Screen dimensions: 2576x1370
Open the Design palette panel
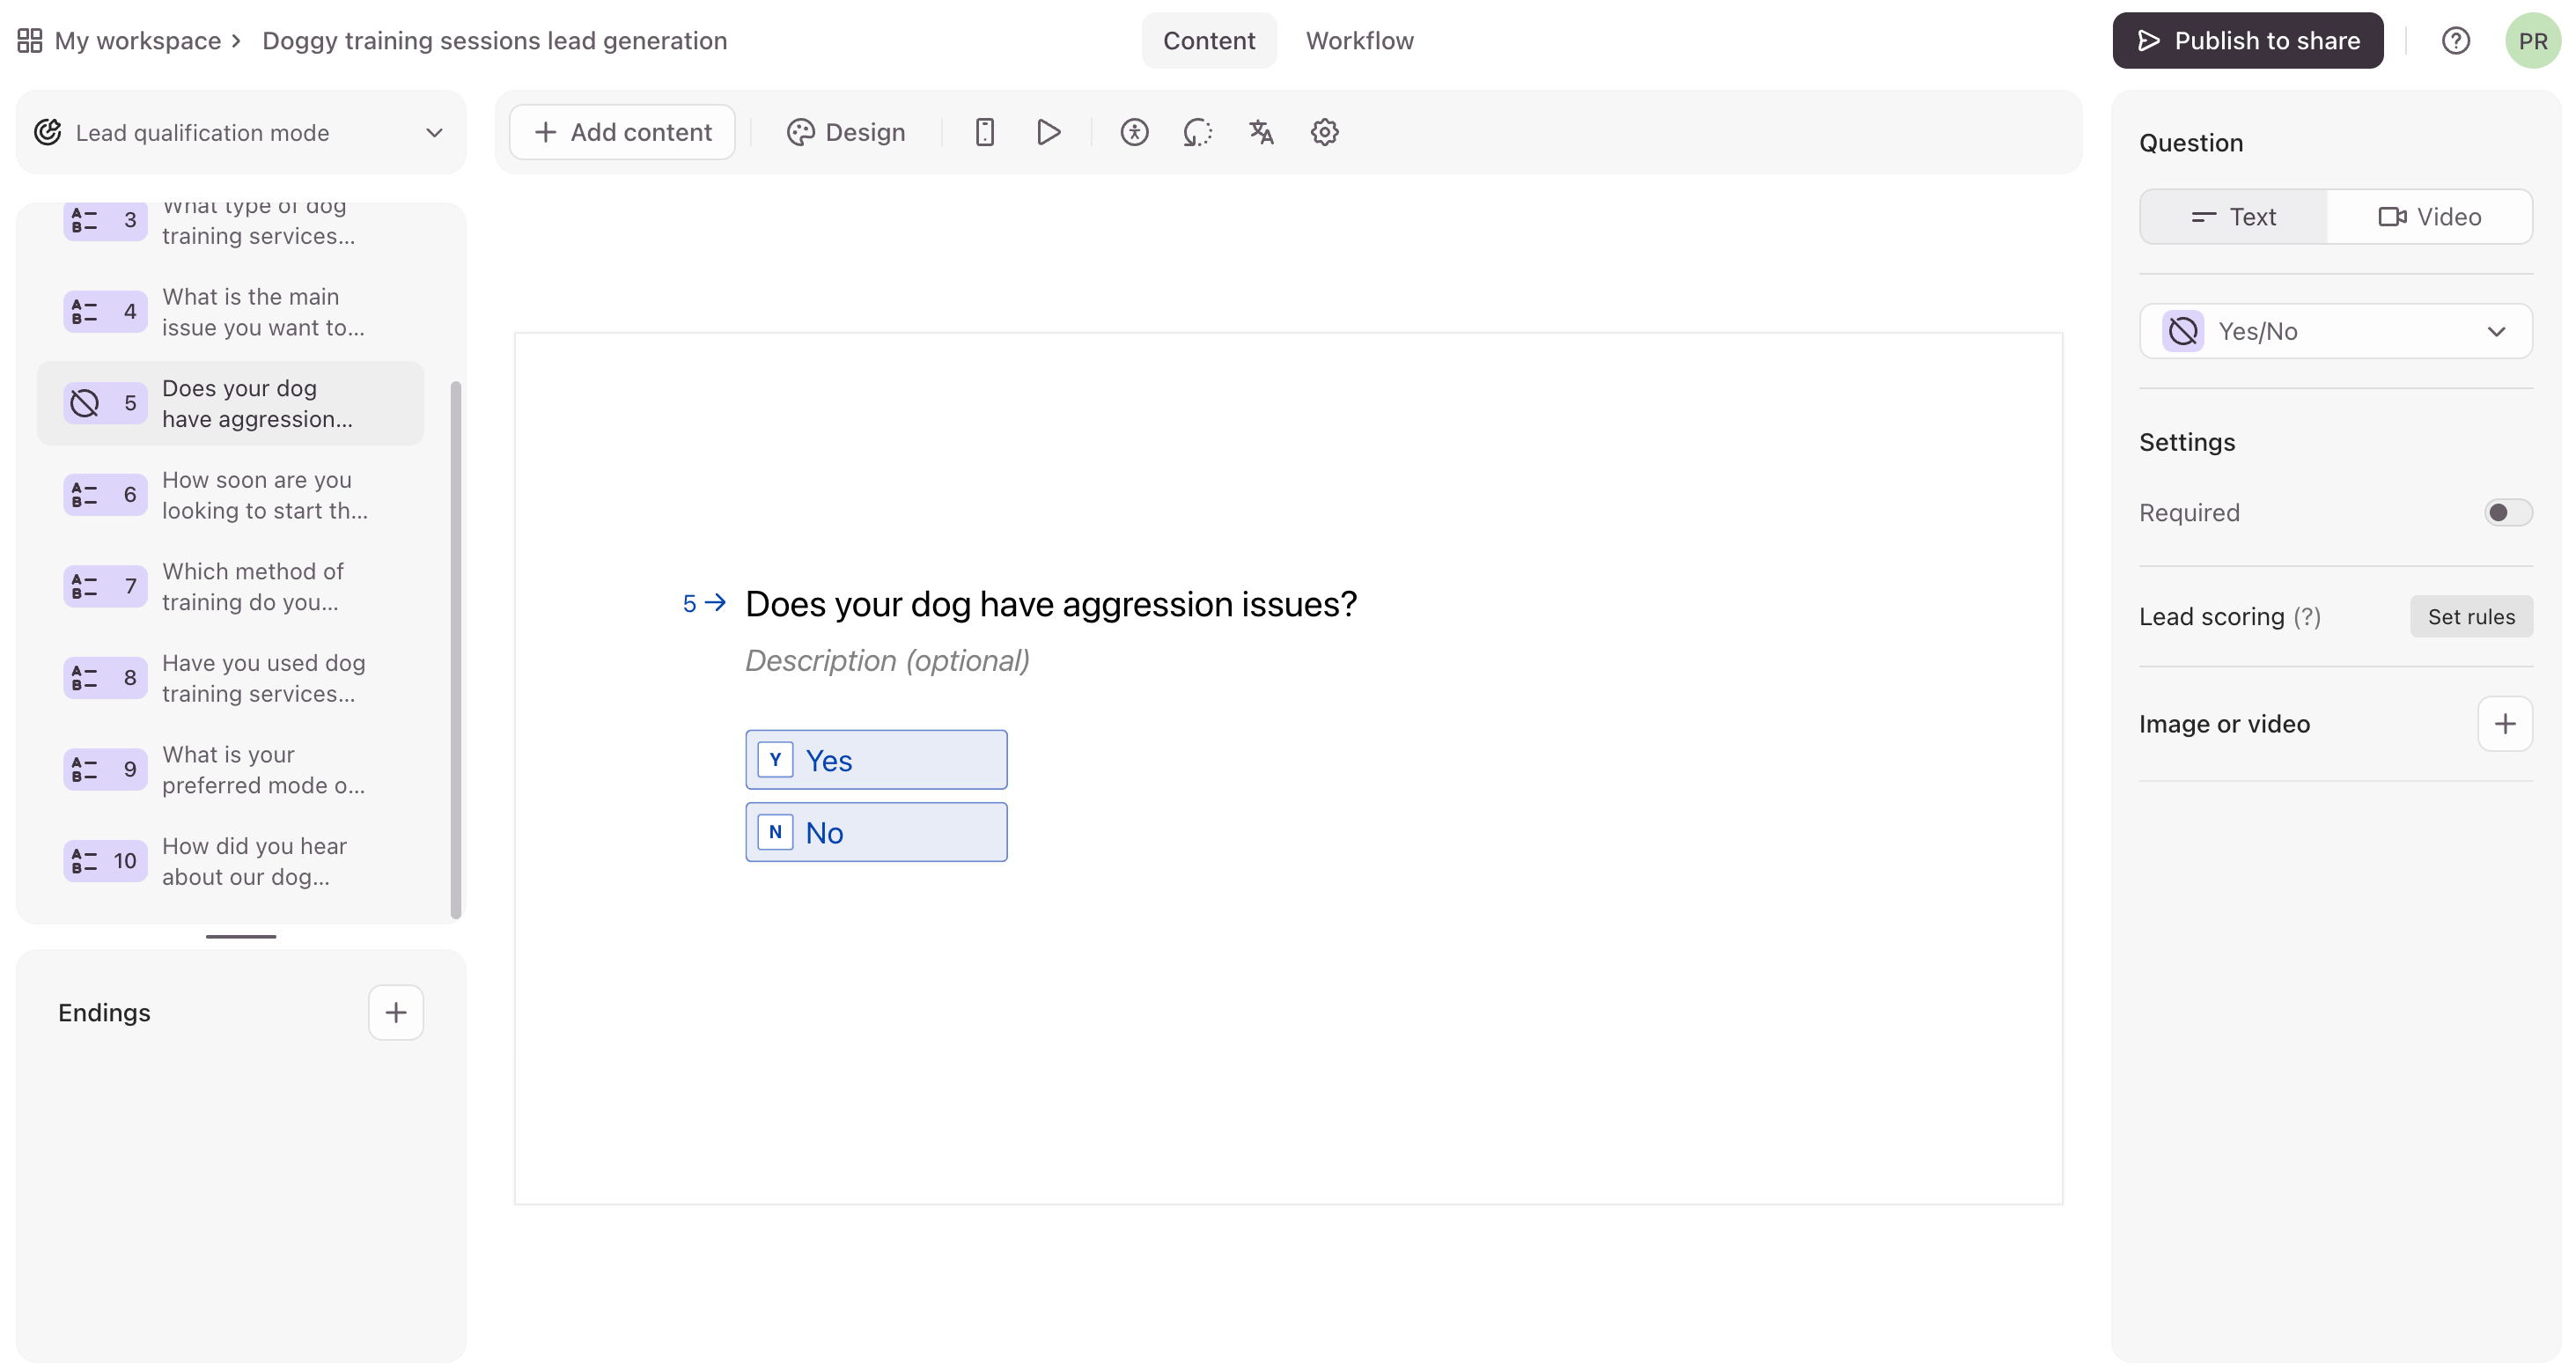click(x=846, y=132)
